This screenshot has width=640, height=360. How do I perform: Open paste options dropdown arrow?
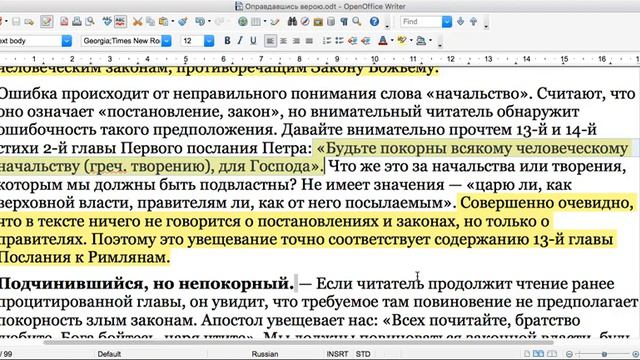tap(172, 22)
